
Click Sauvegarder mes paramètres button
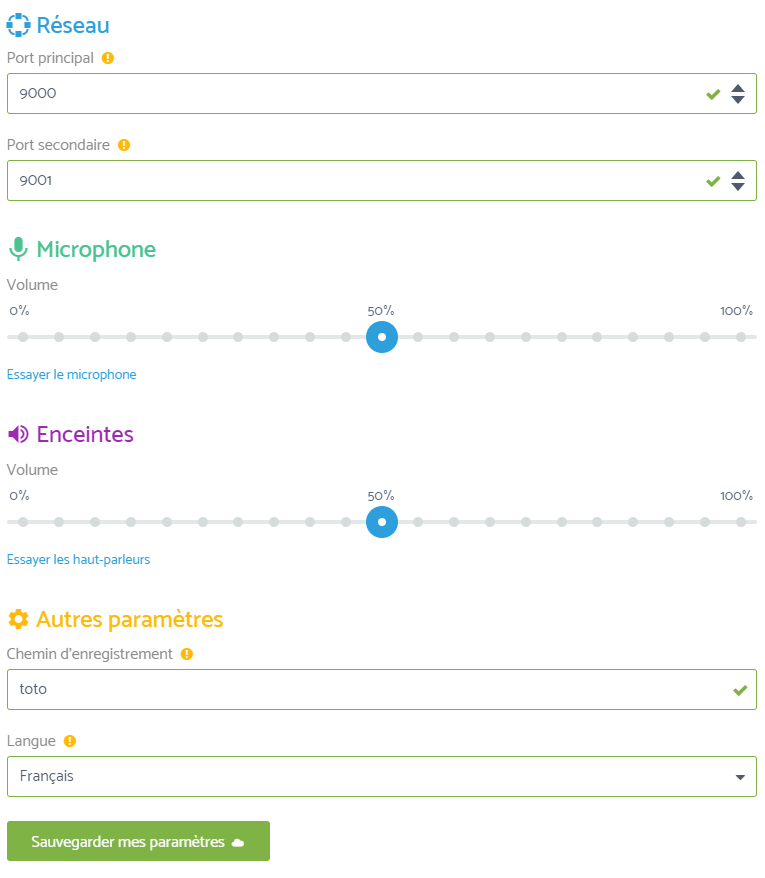138,841
